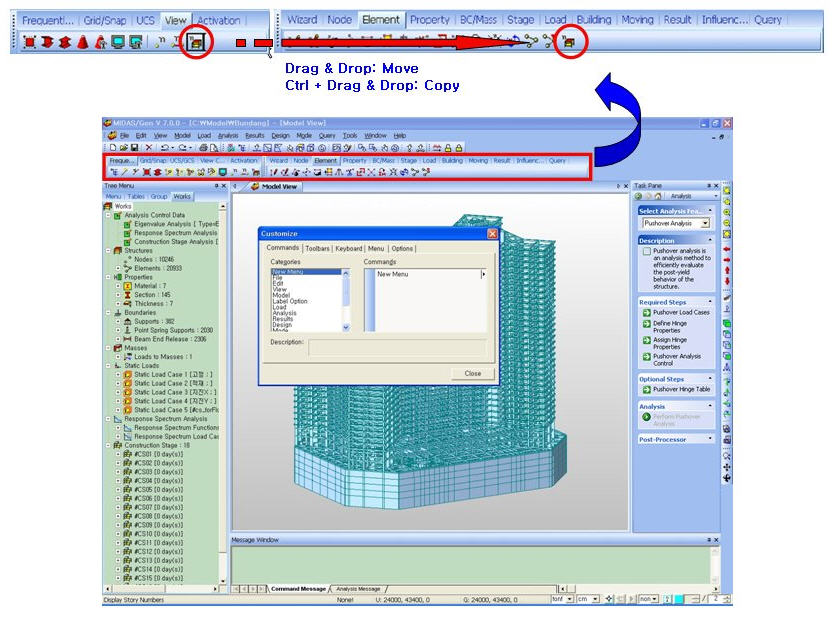Viewport: 832px width, 620px height.
Task: Select the Analysis Message tab
Action: (x=357, y=589)
